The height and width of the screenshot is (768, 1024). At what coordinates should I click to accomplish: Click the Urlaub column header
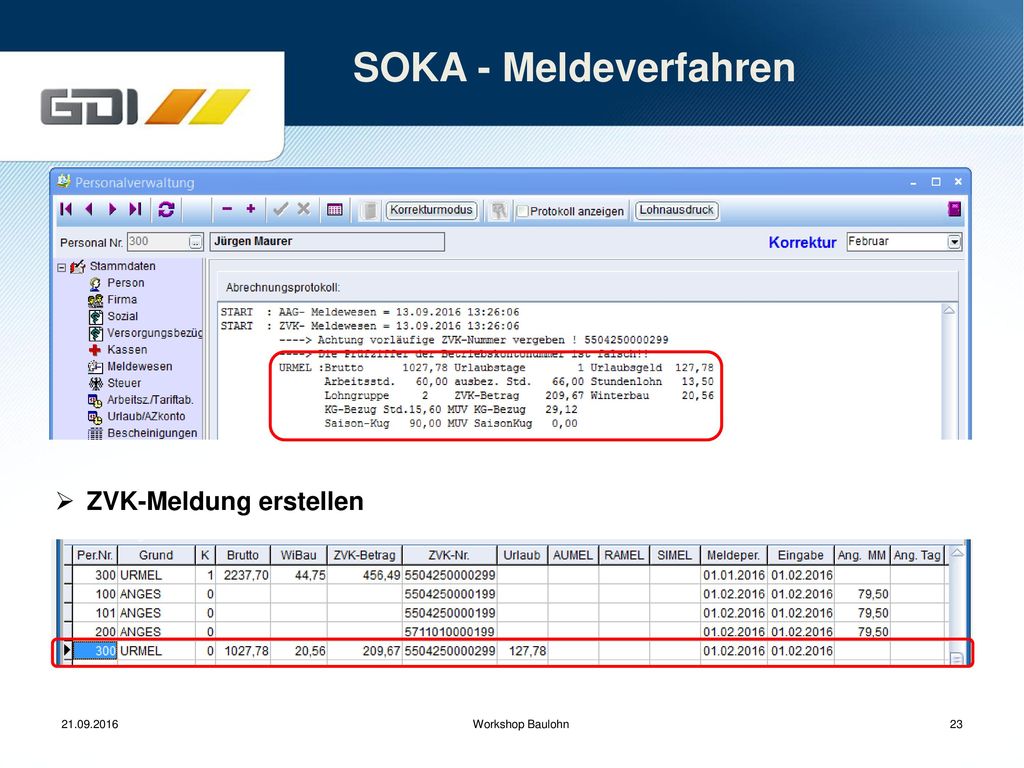[522, 555]
